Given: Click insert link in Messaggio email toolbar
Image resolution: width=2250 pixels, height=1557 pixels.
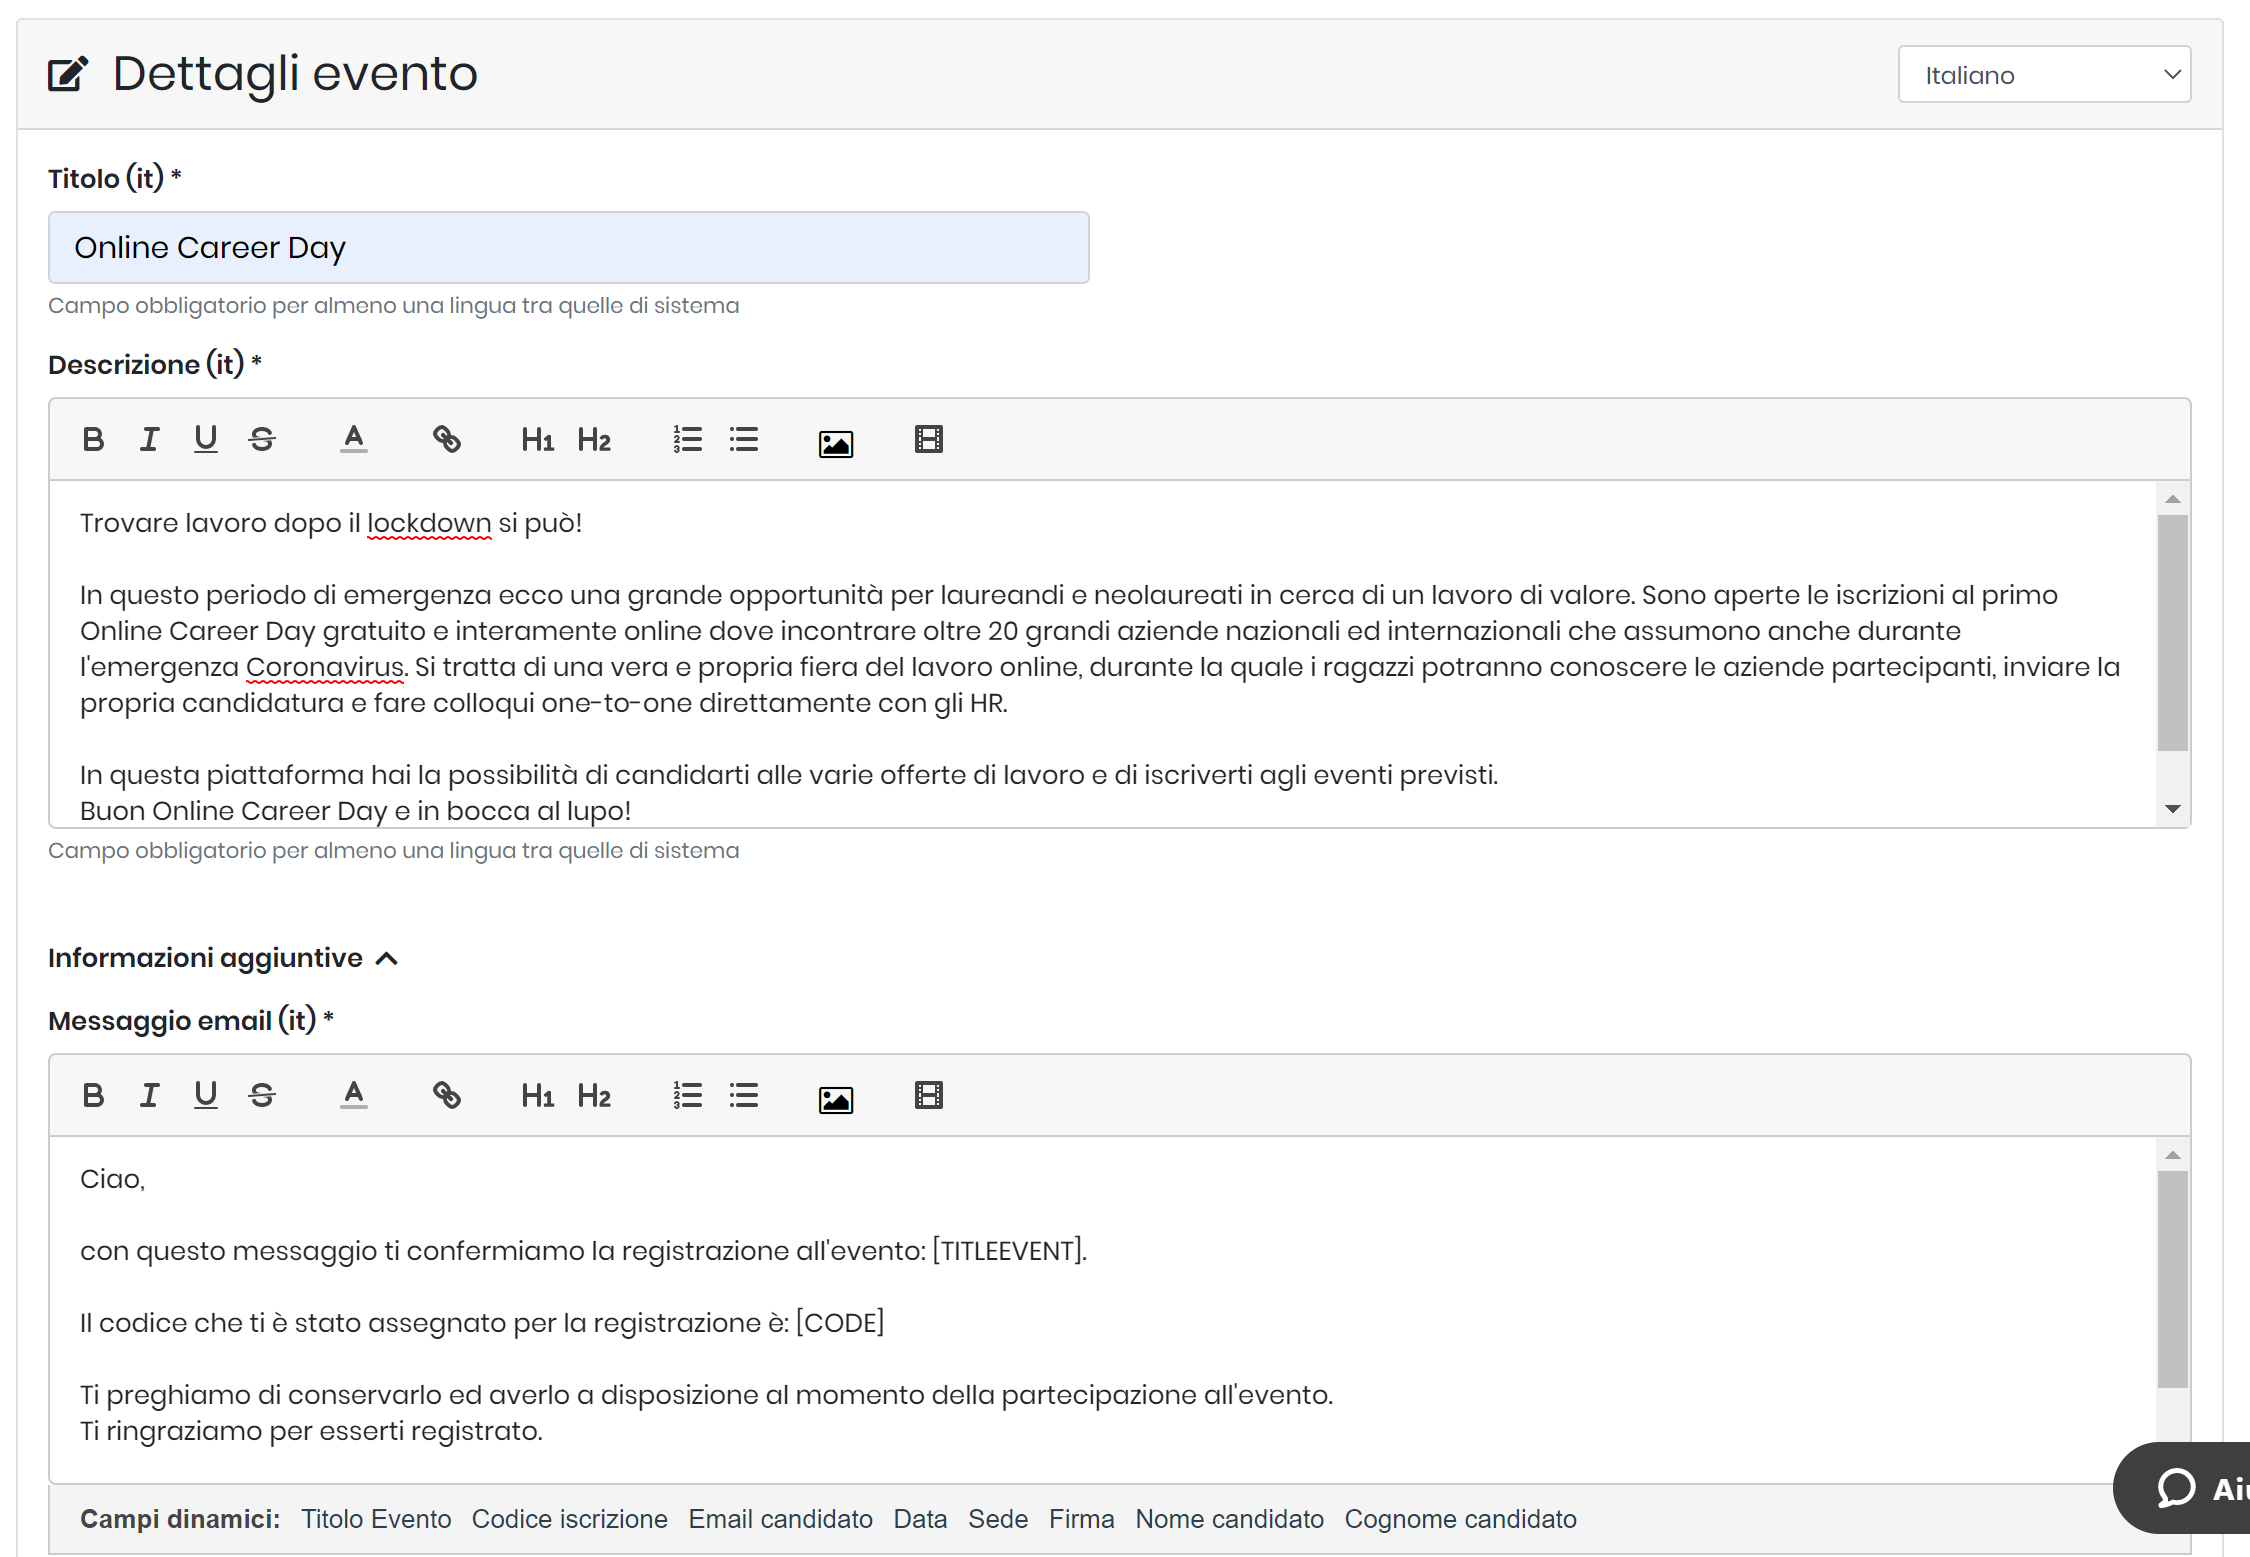Looking at the screenshot, I should pyautogui.click(x=446, y=1095).
